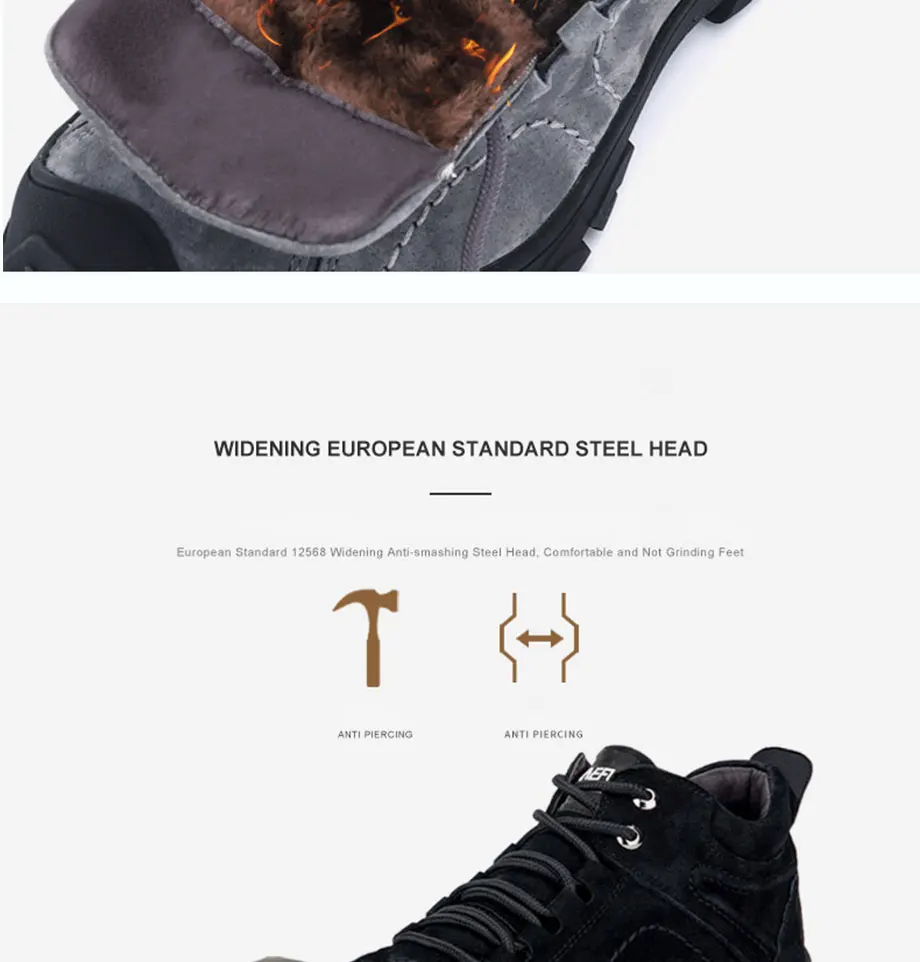Click the widening double-arrow bracket icon
Screen dimensions: 920x962
[539, 638]
